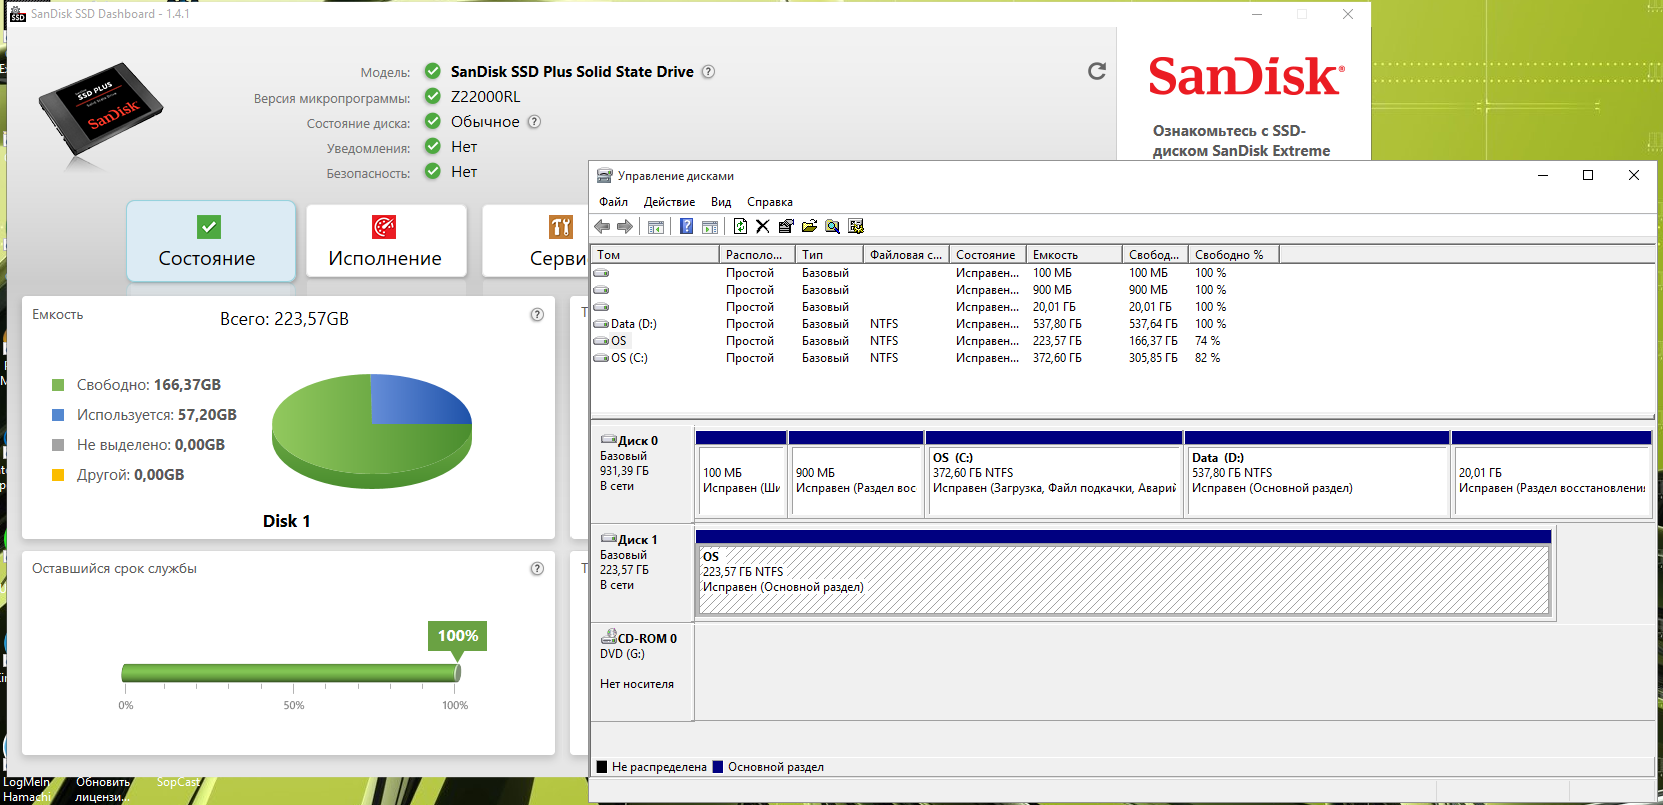
Task: Switch to the Состояние tab
Action: click(x=211, y=241)
